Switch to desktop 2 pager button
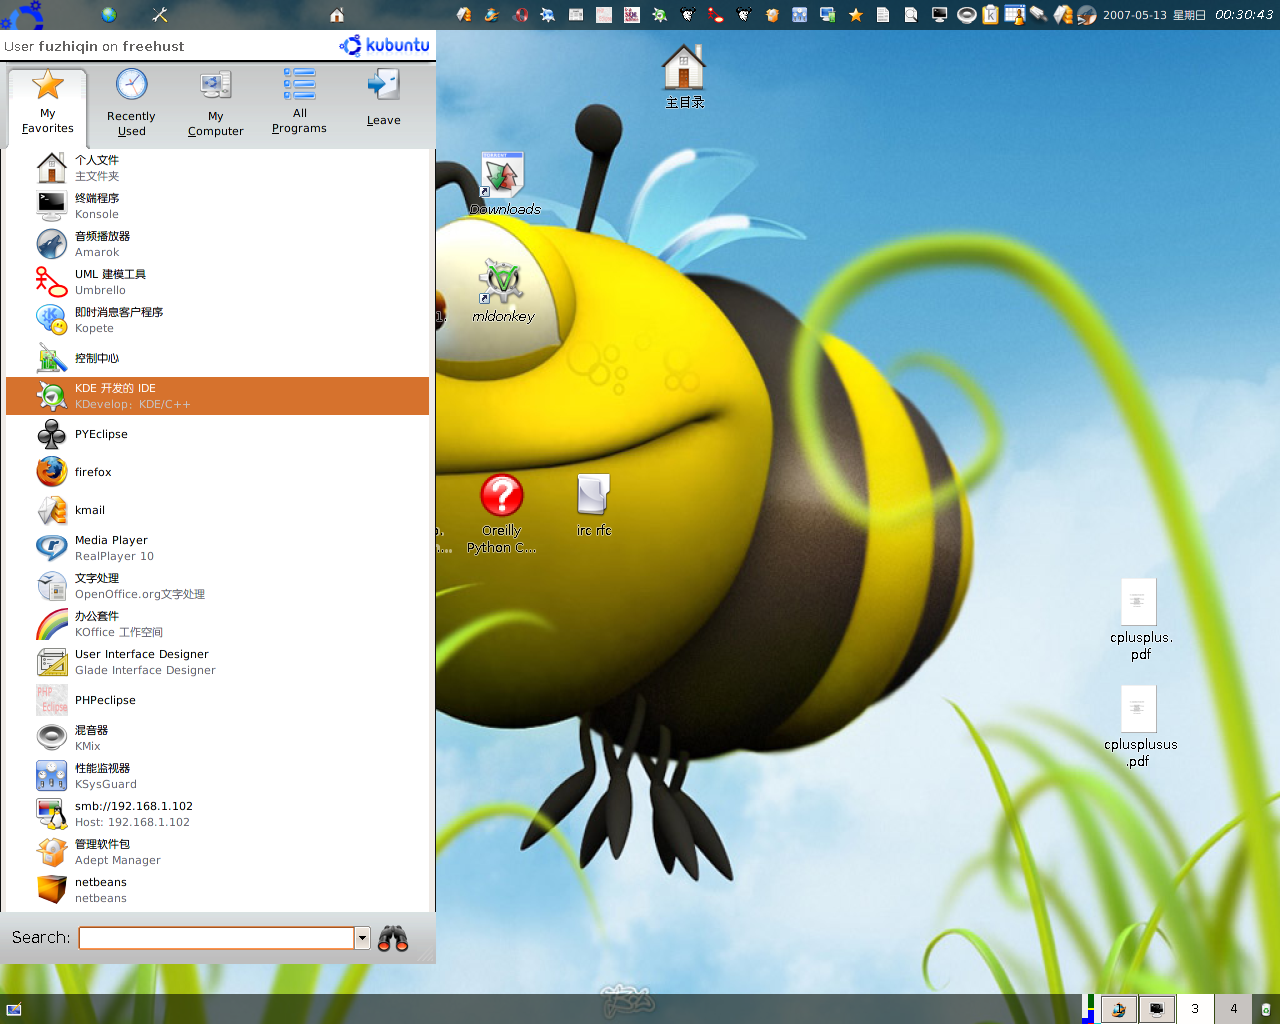The width and height of the screenshot is (1280, 1024). click(1157, 1009)
